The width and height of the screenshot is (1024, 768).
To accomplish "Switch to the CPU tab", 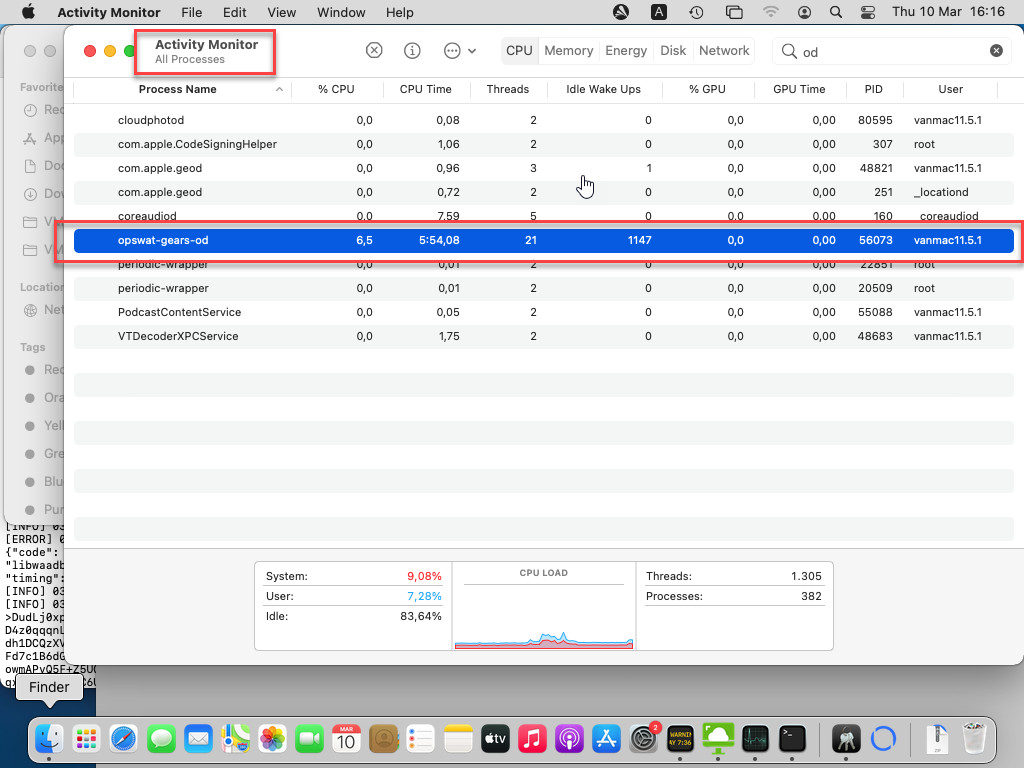I will pos(519,50).
